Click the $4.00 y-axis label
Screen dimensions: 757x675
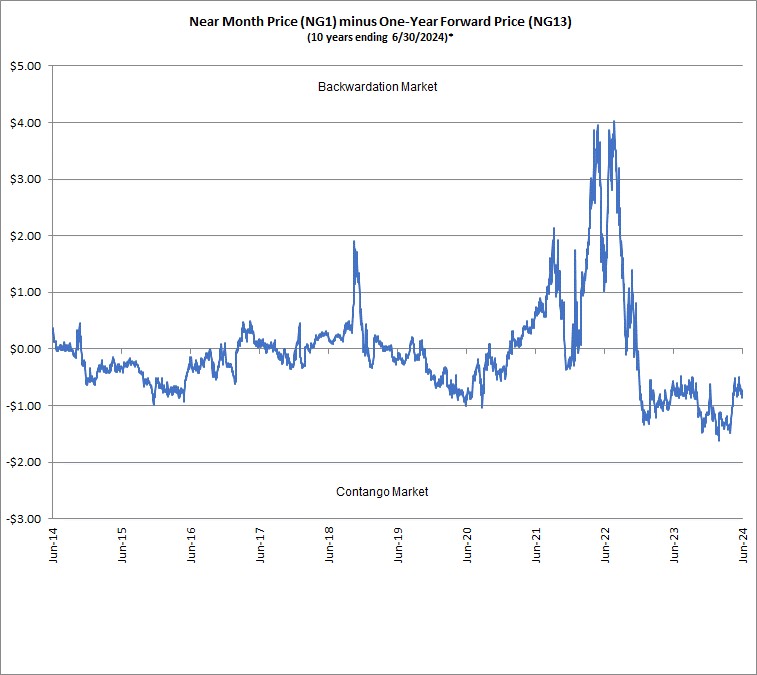click(26, 123)
